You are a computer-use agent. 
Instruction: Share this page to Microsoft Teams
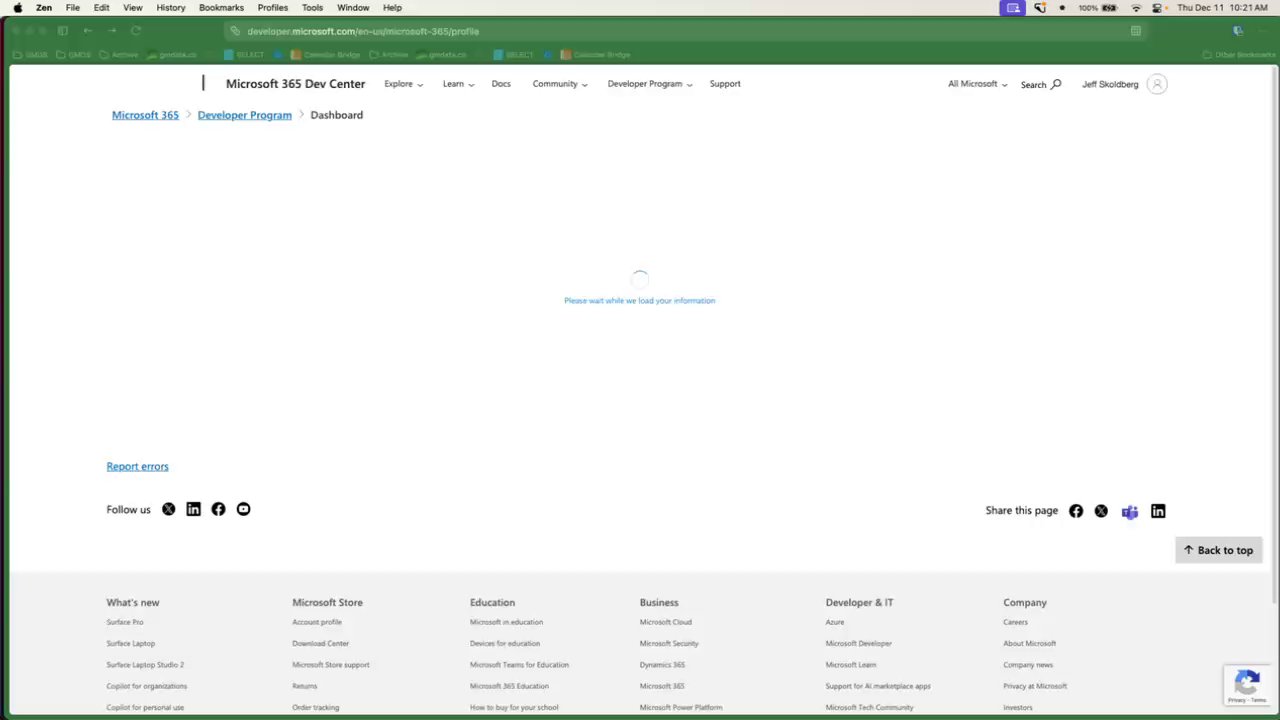point(1130,511)
